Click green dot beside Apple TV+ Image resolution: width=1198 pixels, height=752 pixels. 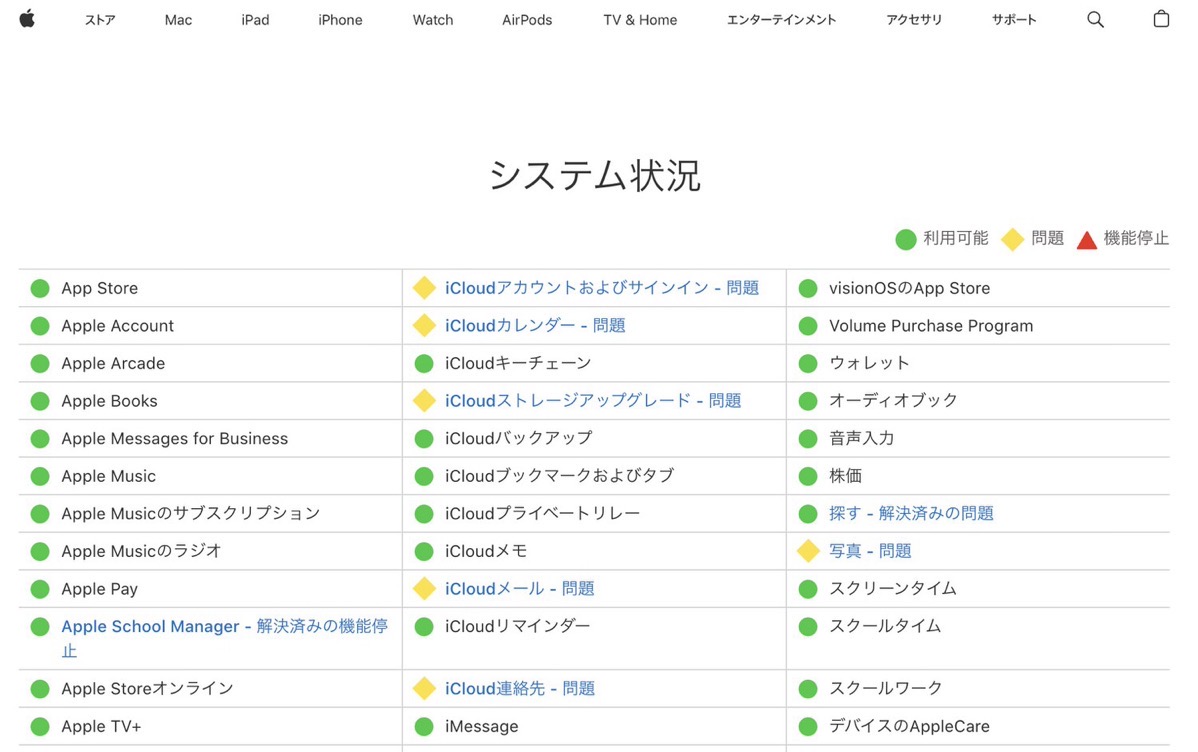[40, 726]
